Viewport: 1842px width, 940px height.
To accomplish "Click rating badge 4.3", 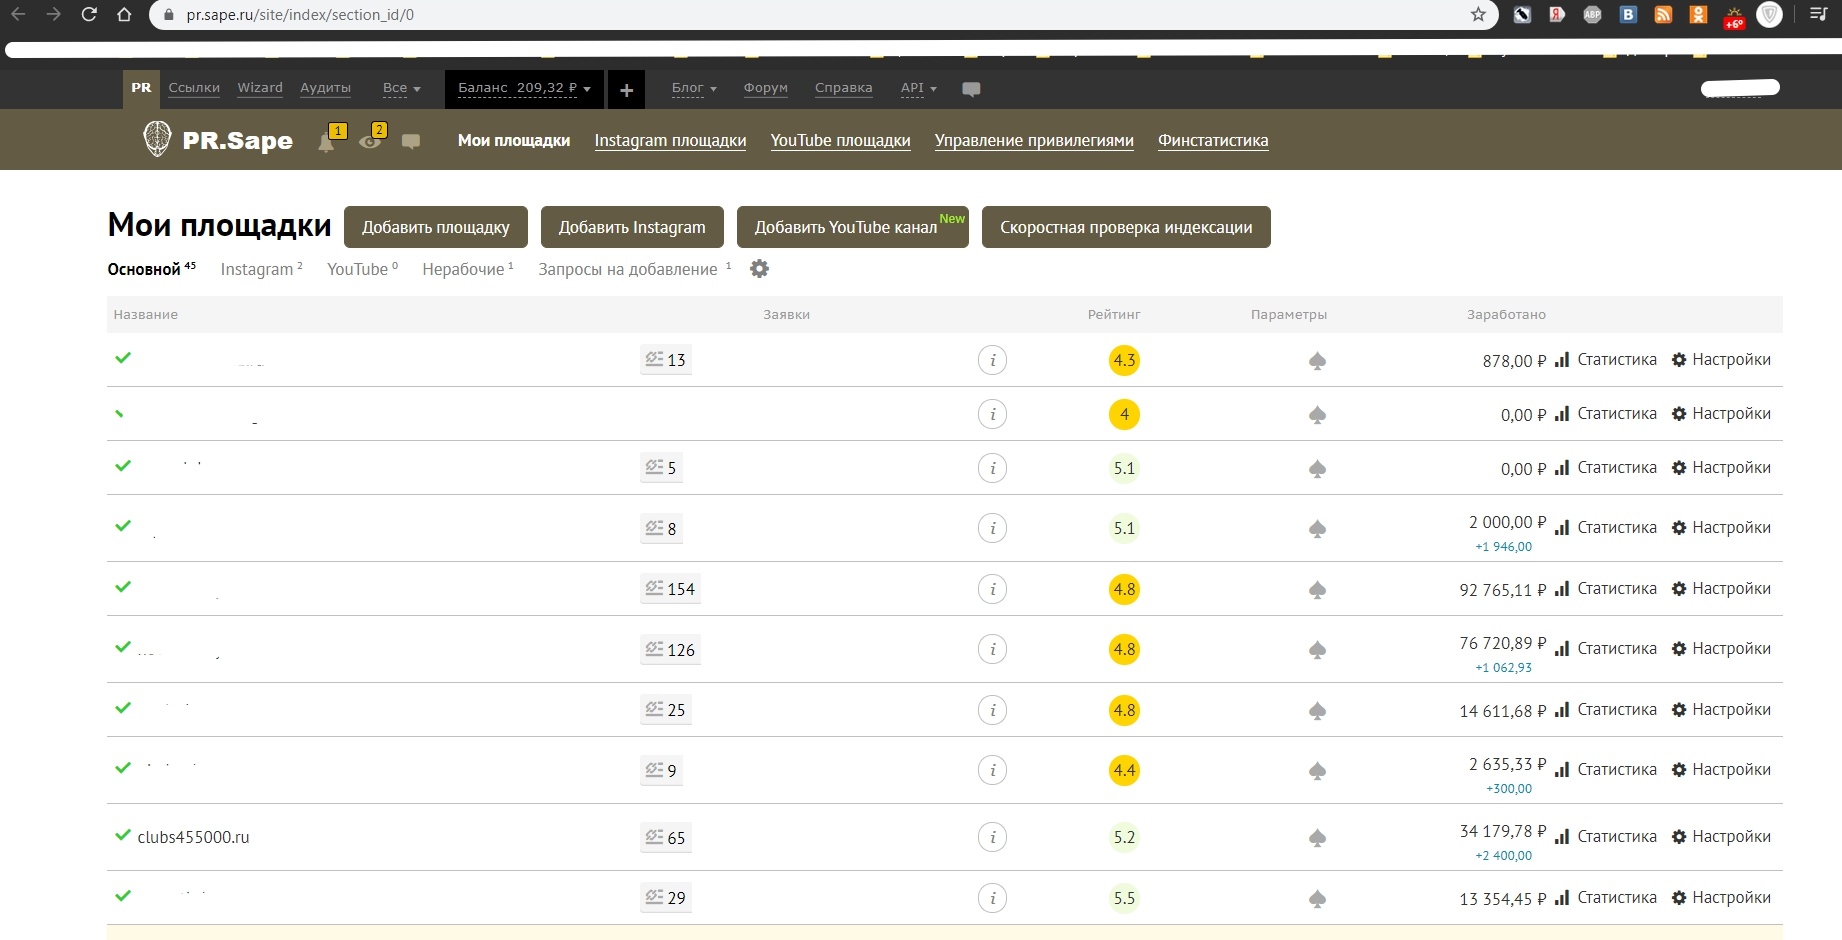I will [x=1124, y=360].
